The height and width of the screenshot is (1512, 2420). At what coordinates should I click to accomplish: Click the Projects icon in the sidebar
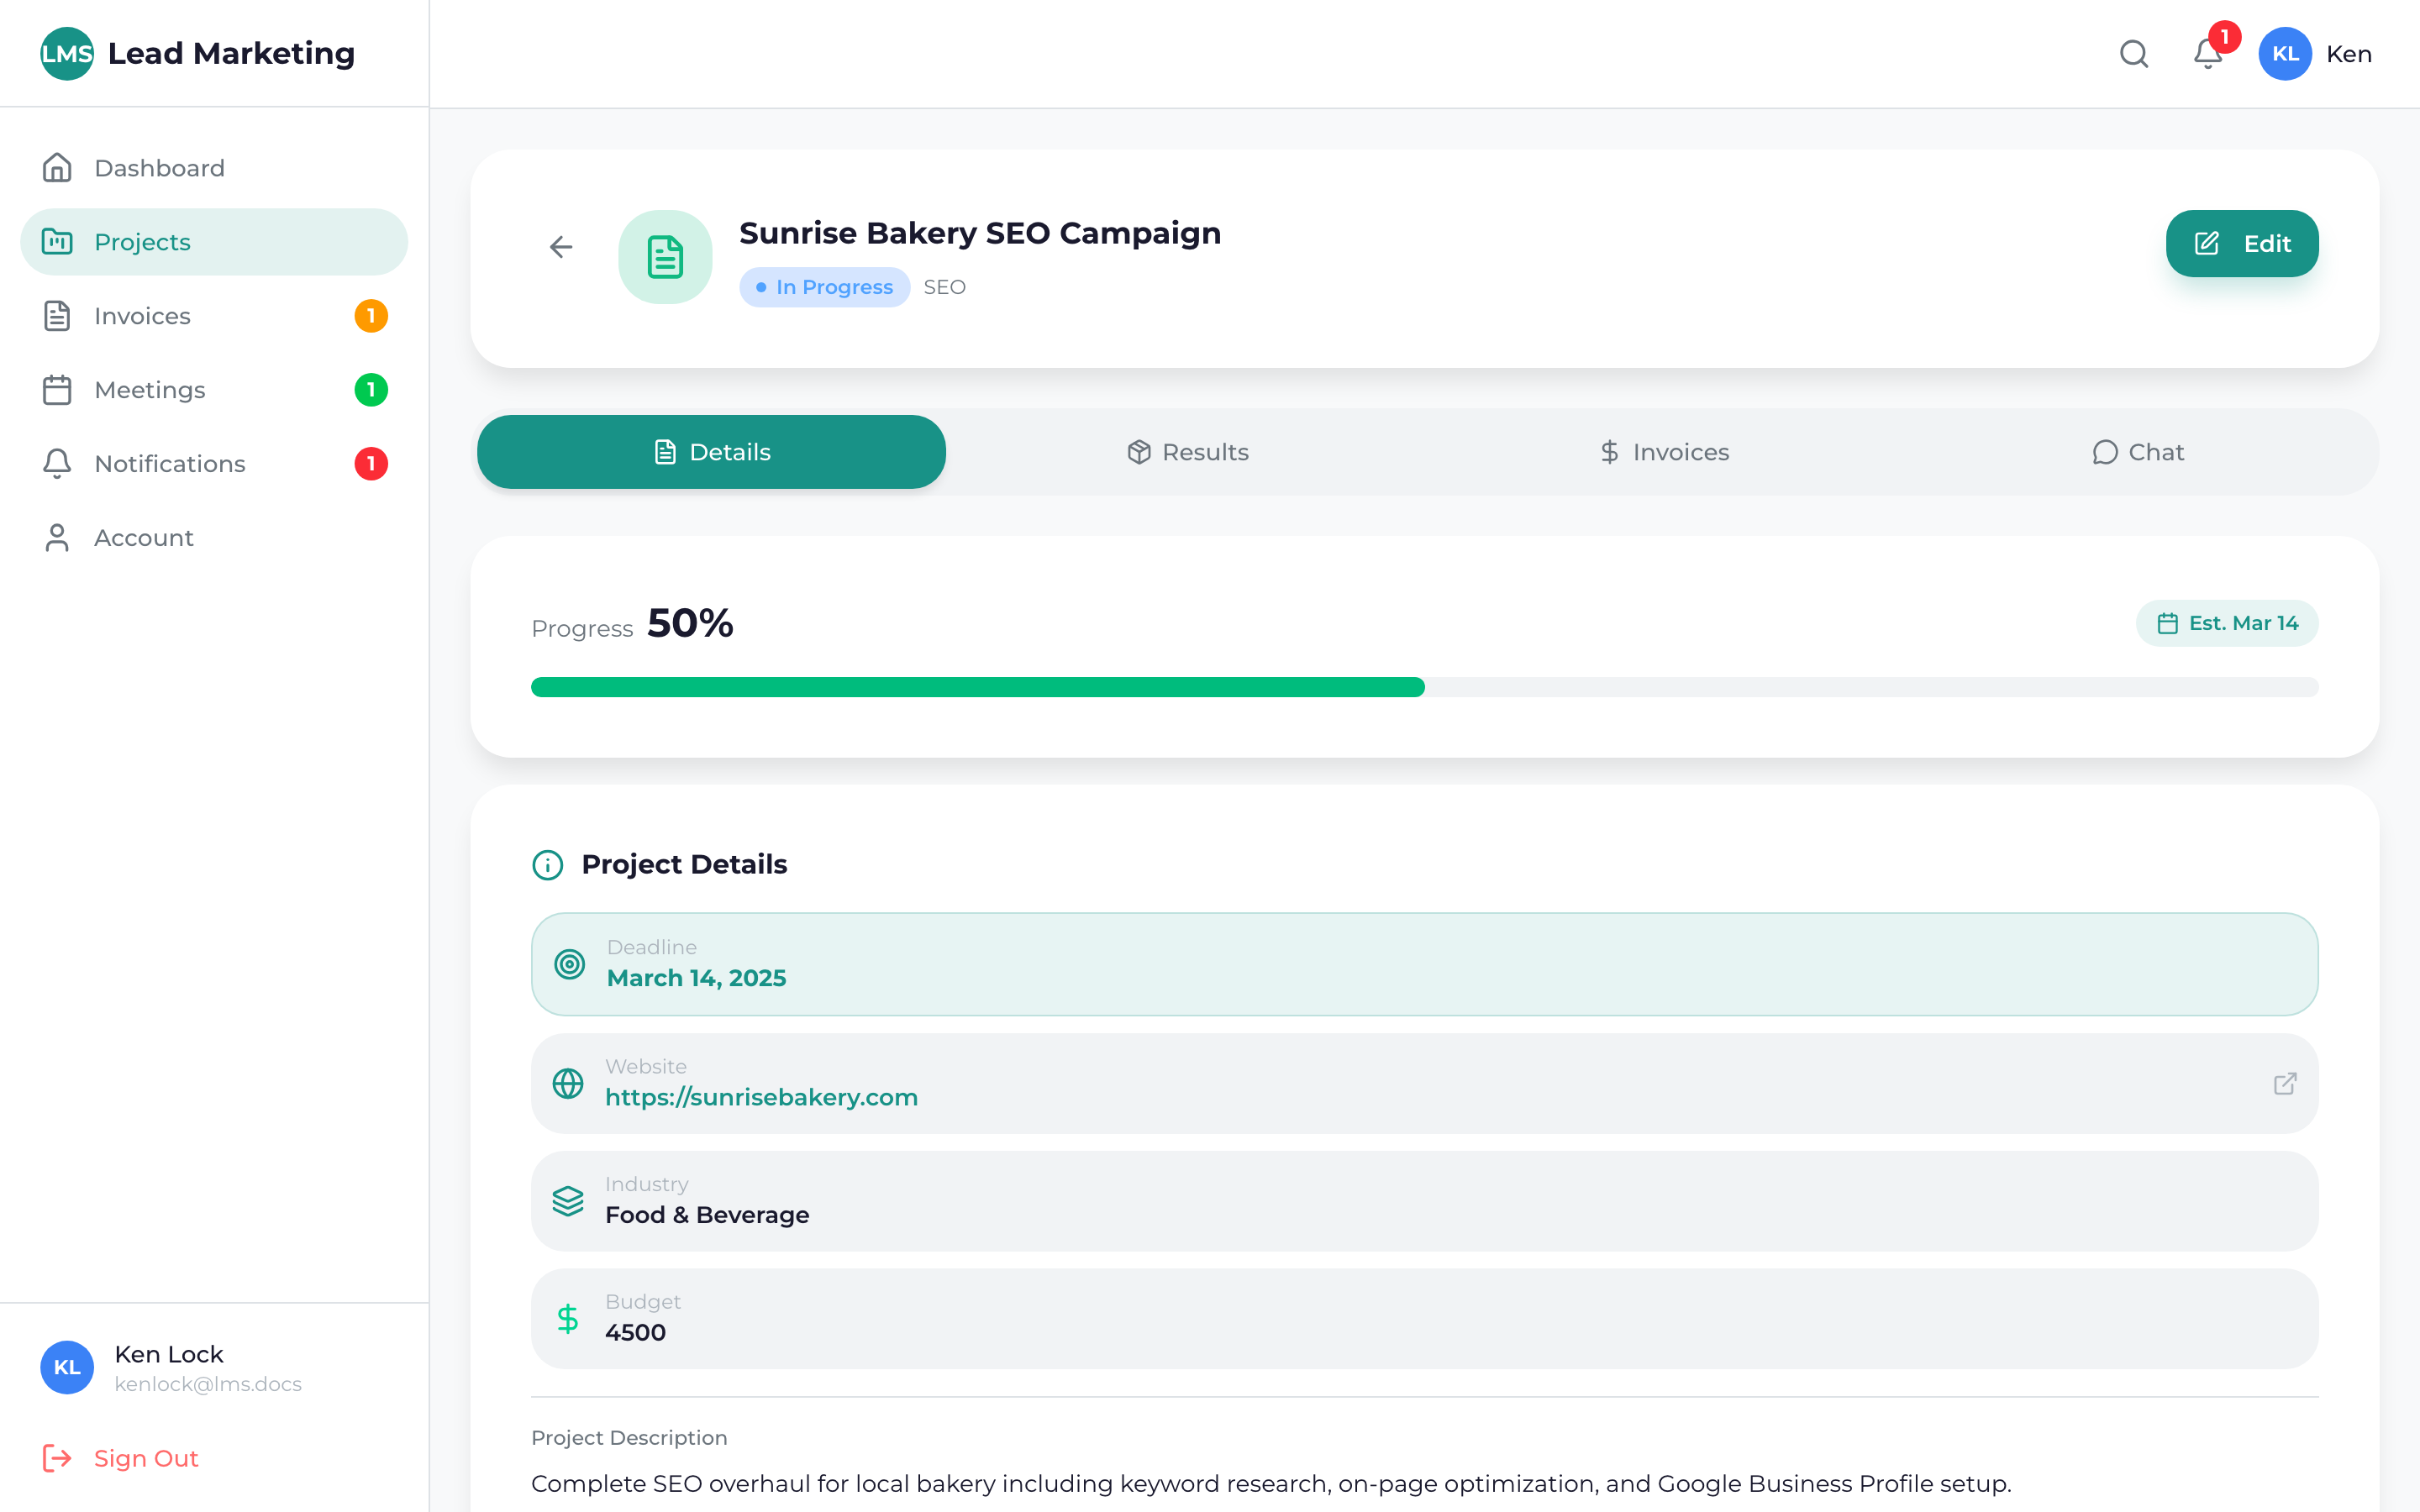click(58, 241)
